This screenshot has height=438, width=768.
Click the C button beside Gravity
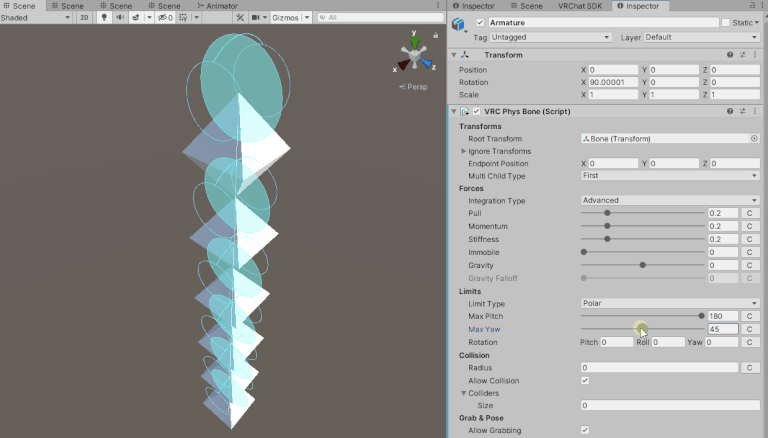click(751, 265)
